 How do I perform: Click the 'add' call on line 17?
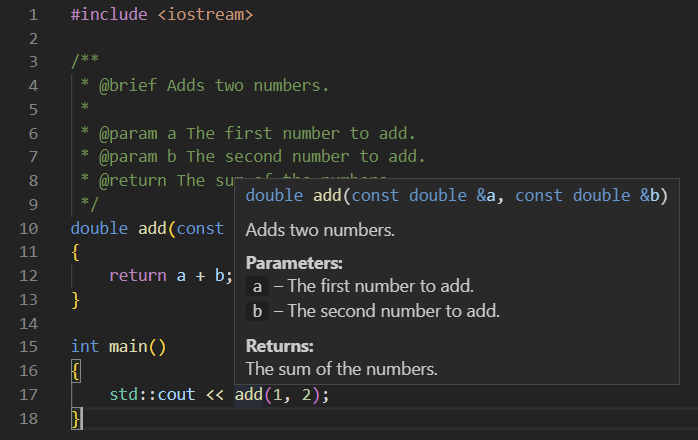(248, 395)
